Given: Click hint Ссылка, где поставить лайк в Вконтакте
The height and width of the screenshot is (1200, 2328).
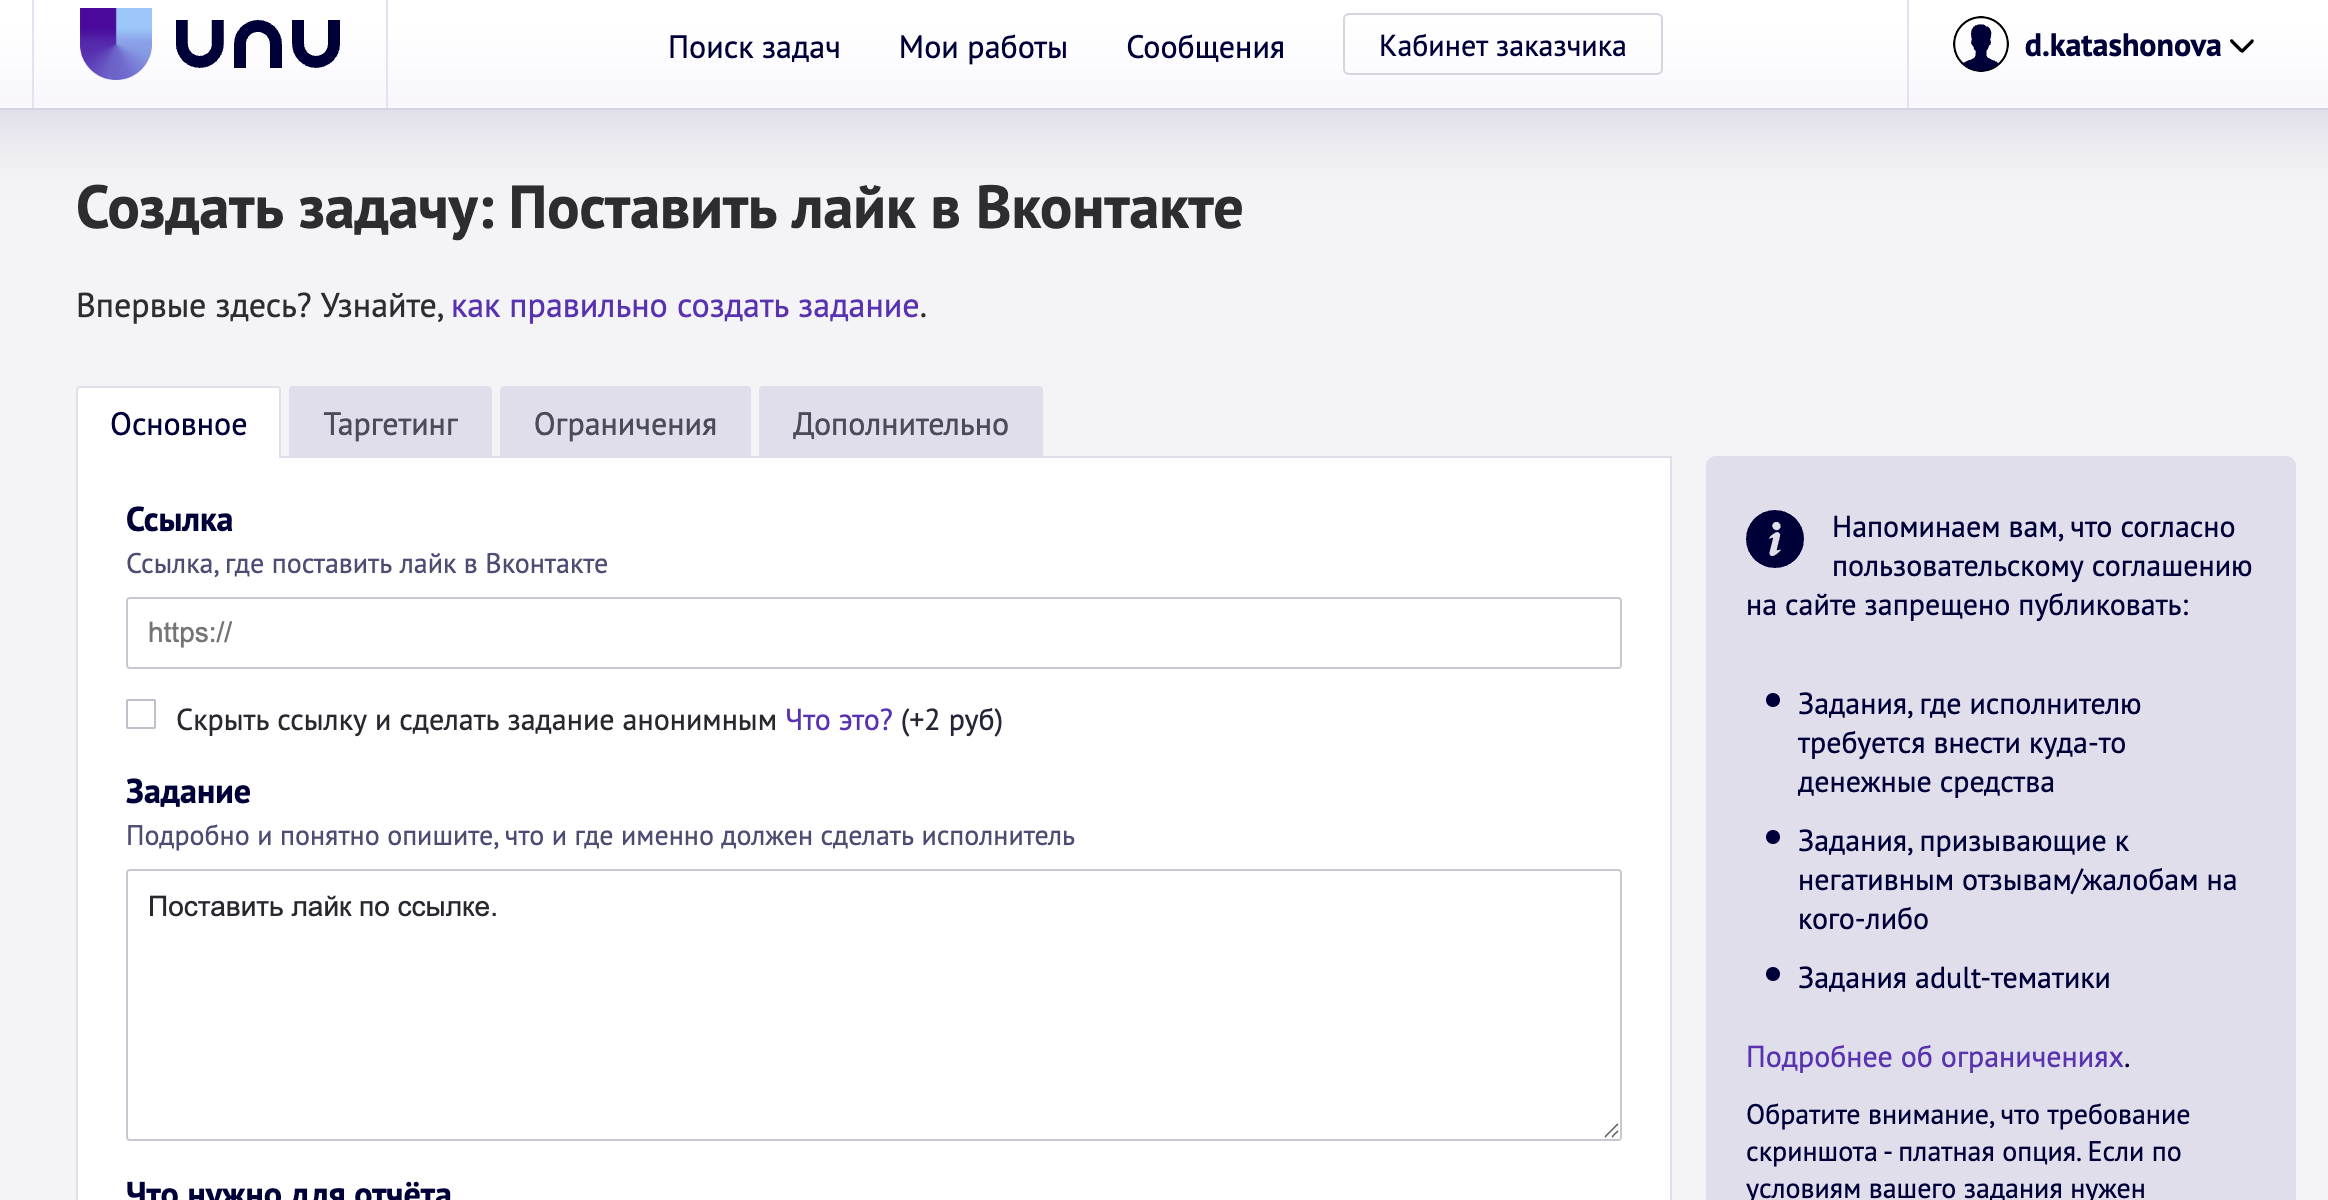Looking at the screenshot, I should pyautogui.click(x=367, y=564).
